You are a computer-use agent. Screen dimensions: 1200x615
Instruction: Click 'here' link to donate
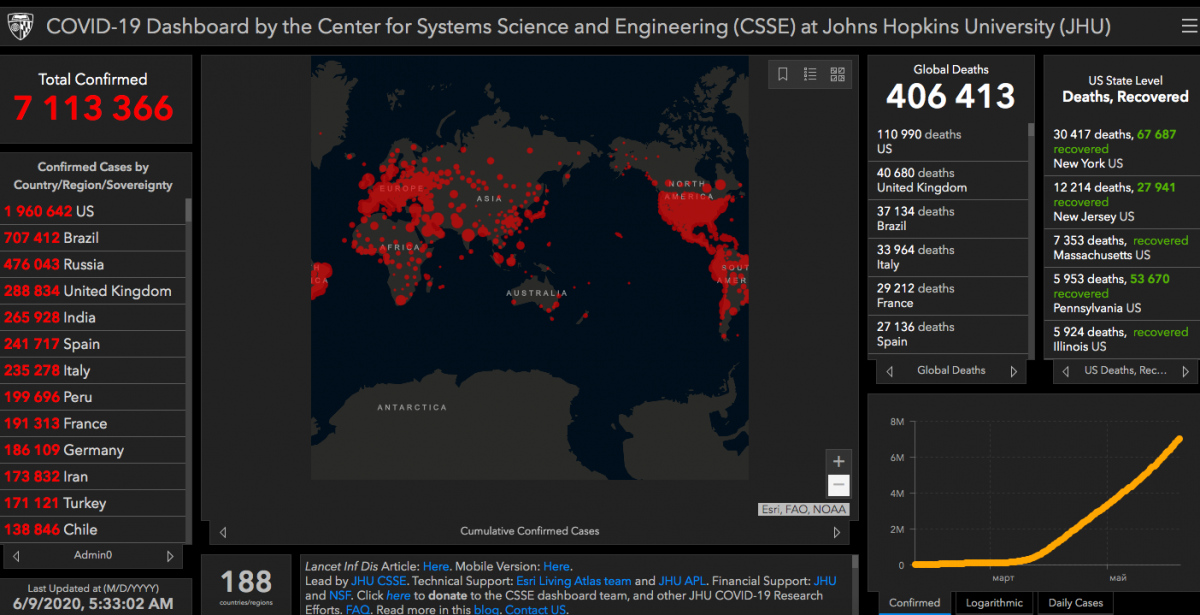click(x=399, y=595)
